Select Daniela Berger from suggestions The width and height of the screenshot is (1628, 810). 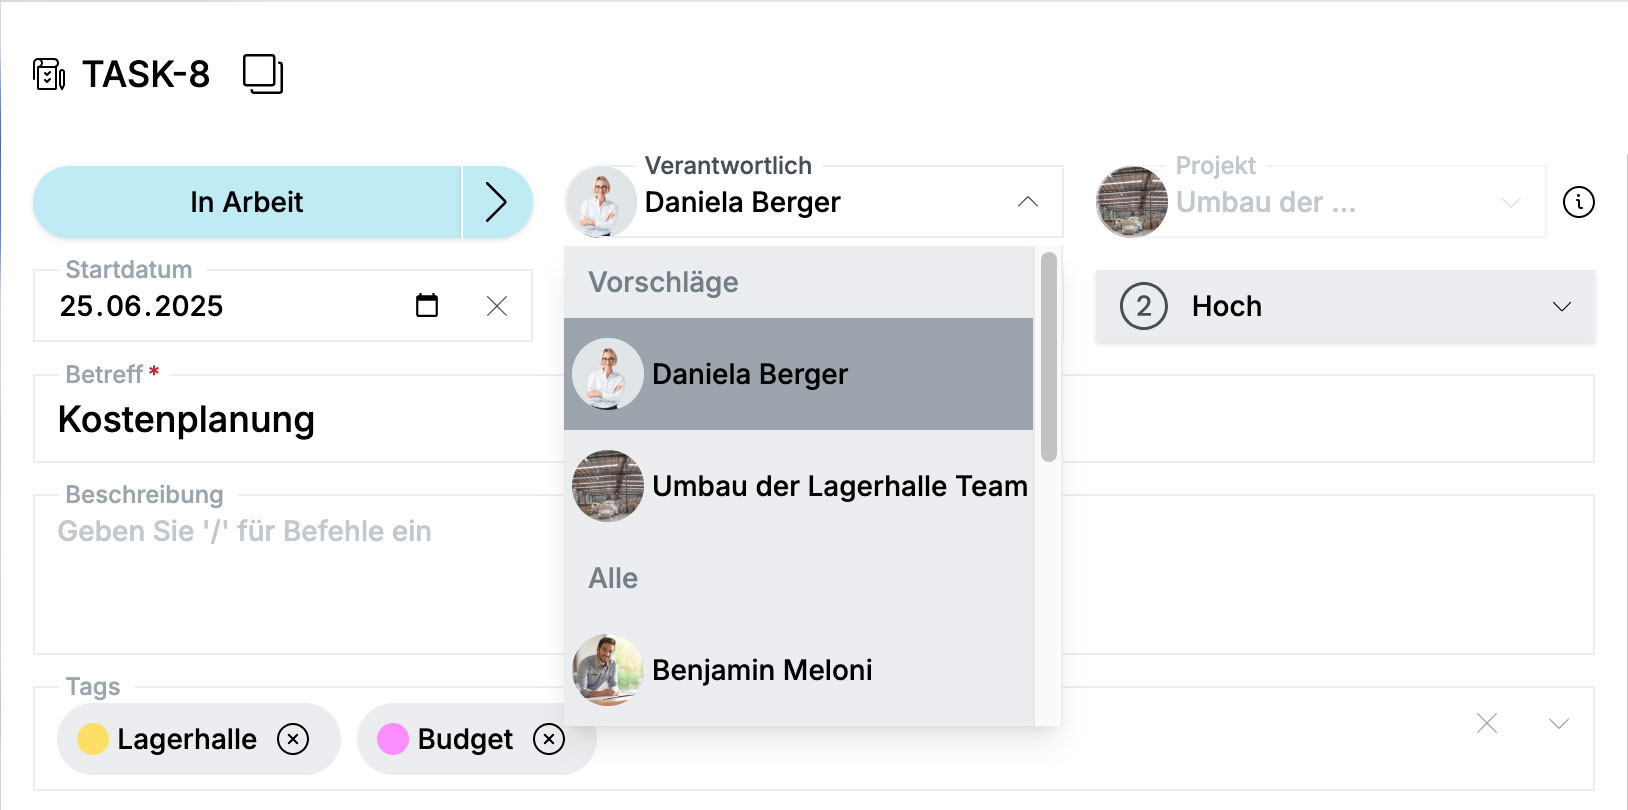pyautogui.click(x=798, y=374)
